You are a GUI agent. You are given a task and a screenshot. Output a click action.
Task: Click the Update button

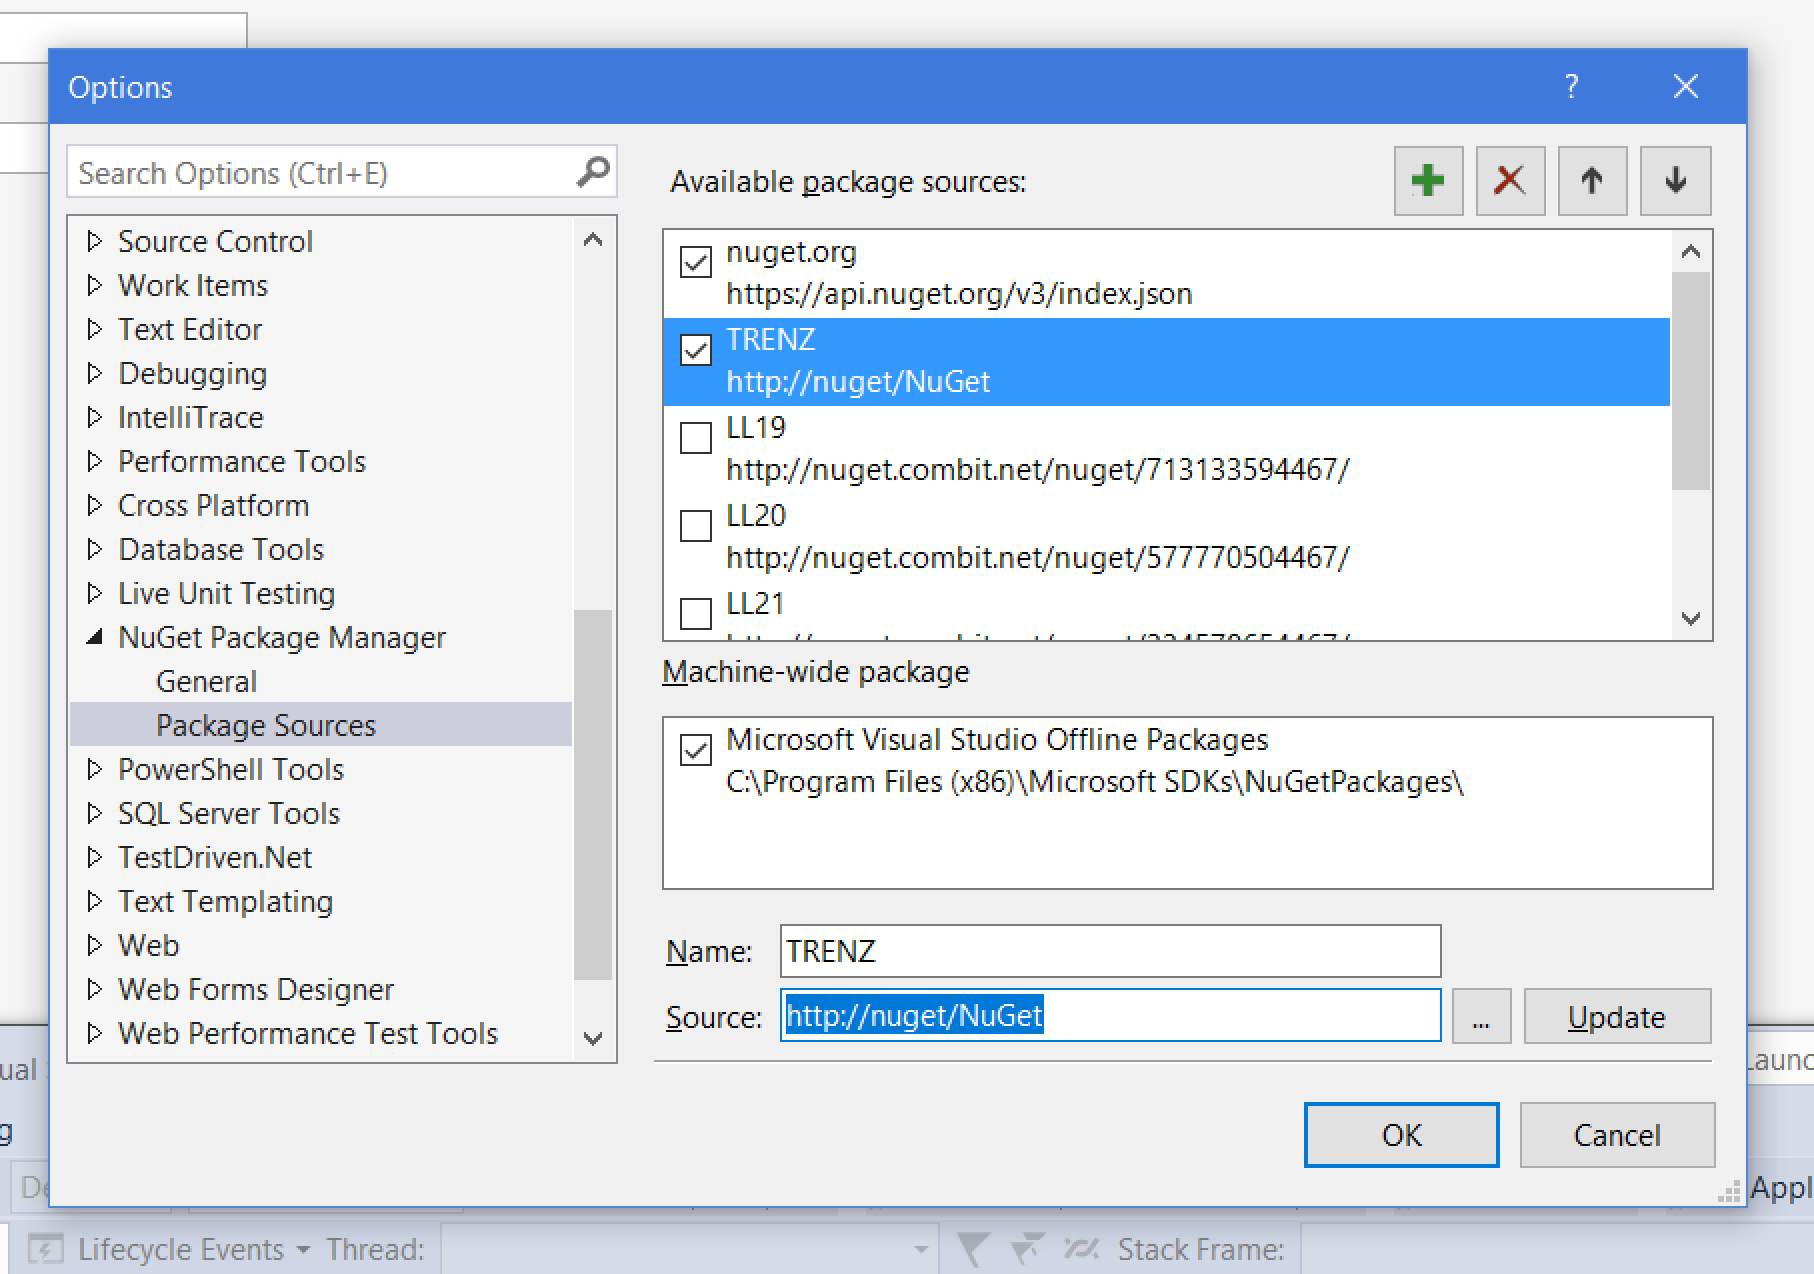point(1617,1017)
